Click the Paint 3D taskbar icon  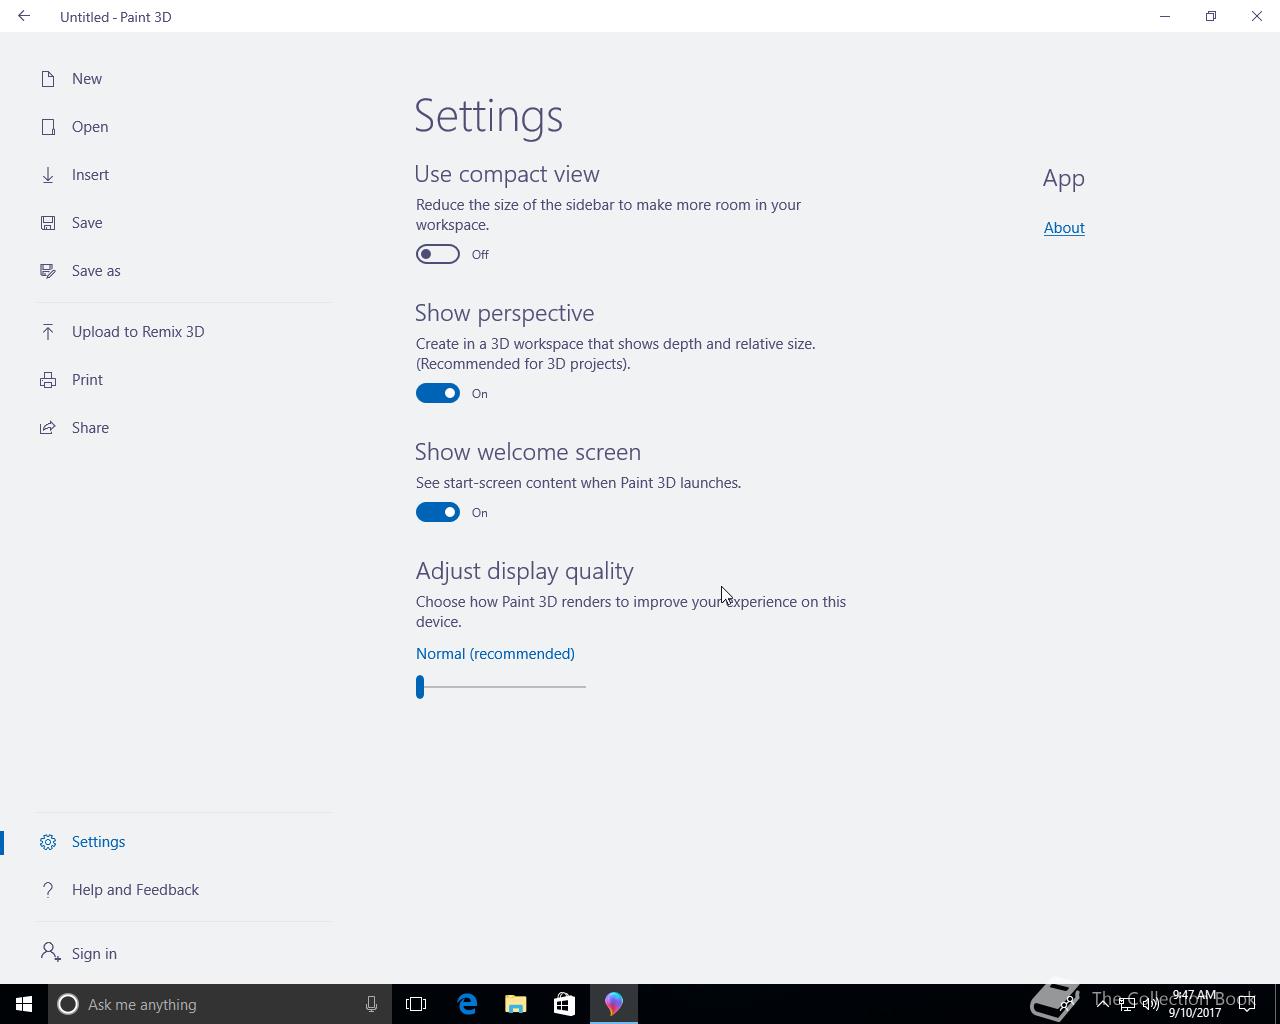click(x=613, y=1004)
